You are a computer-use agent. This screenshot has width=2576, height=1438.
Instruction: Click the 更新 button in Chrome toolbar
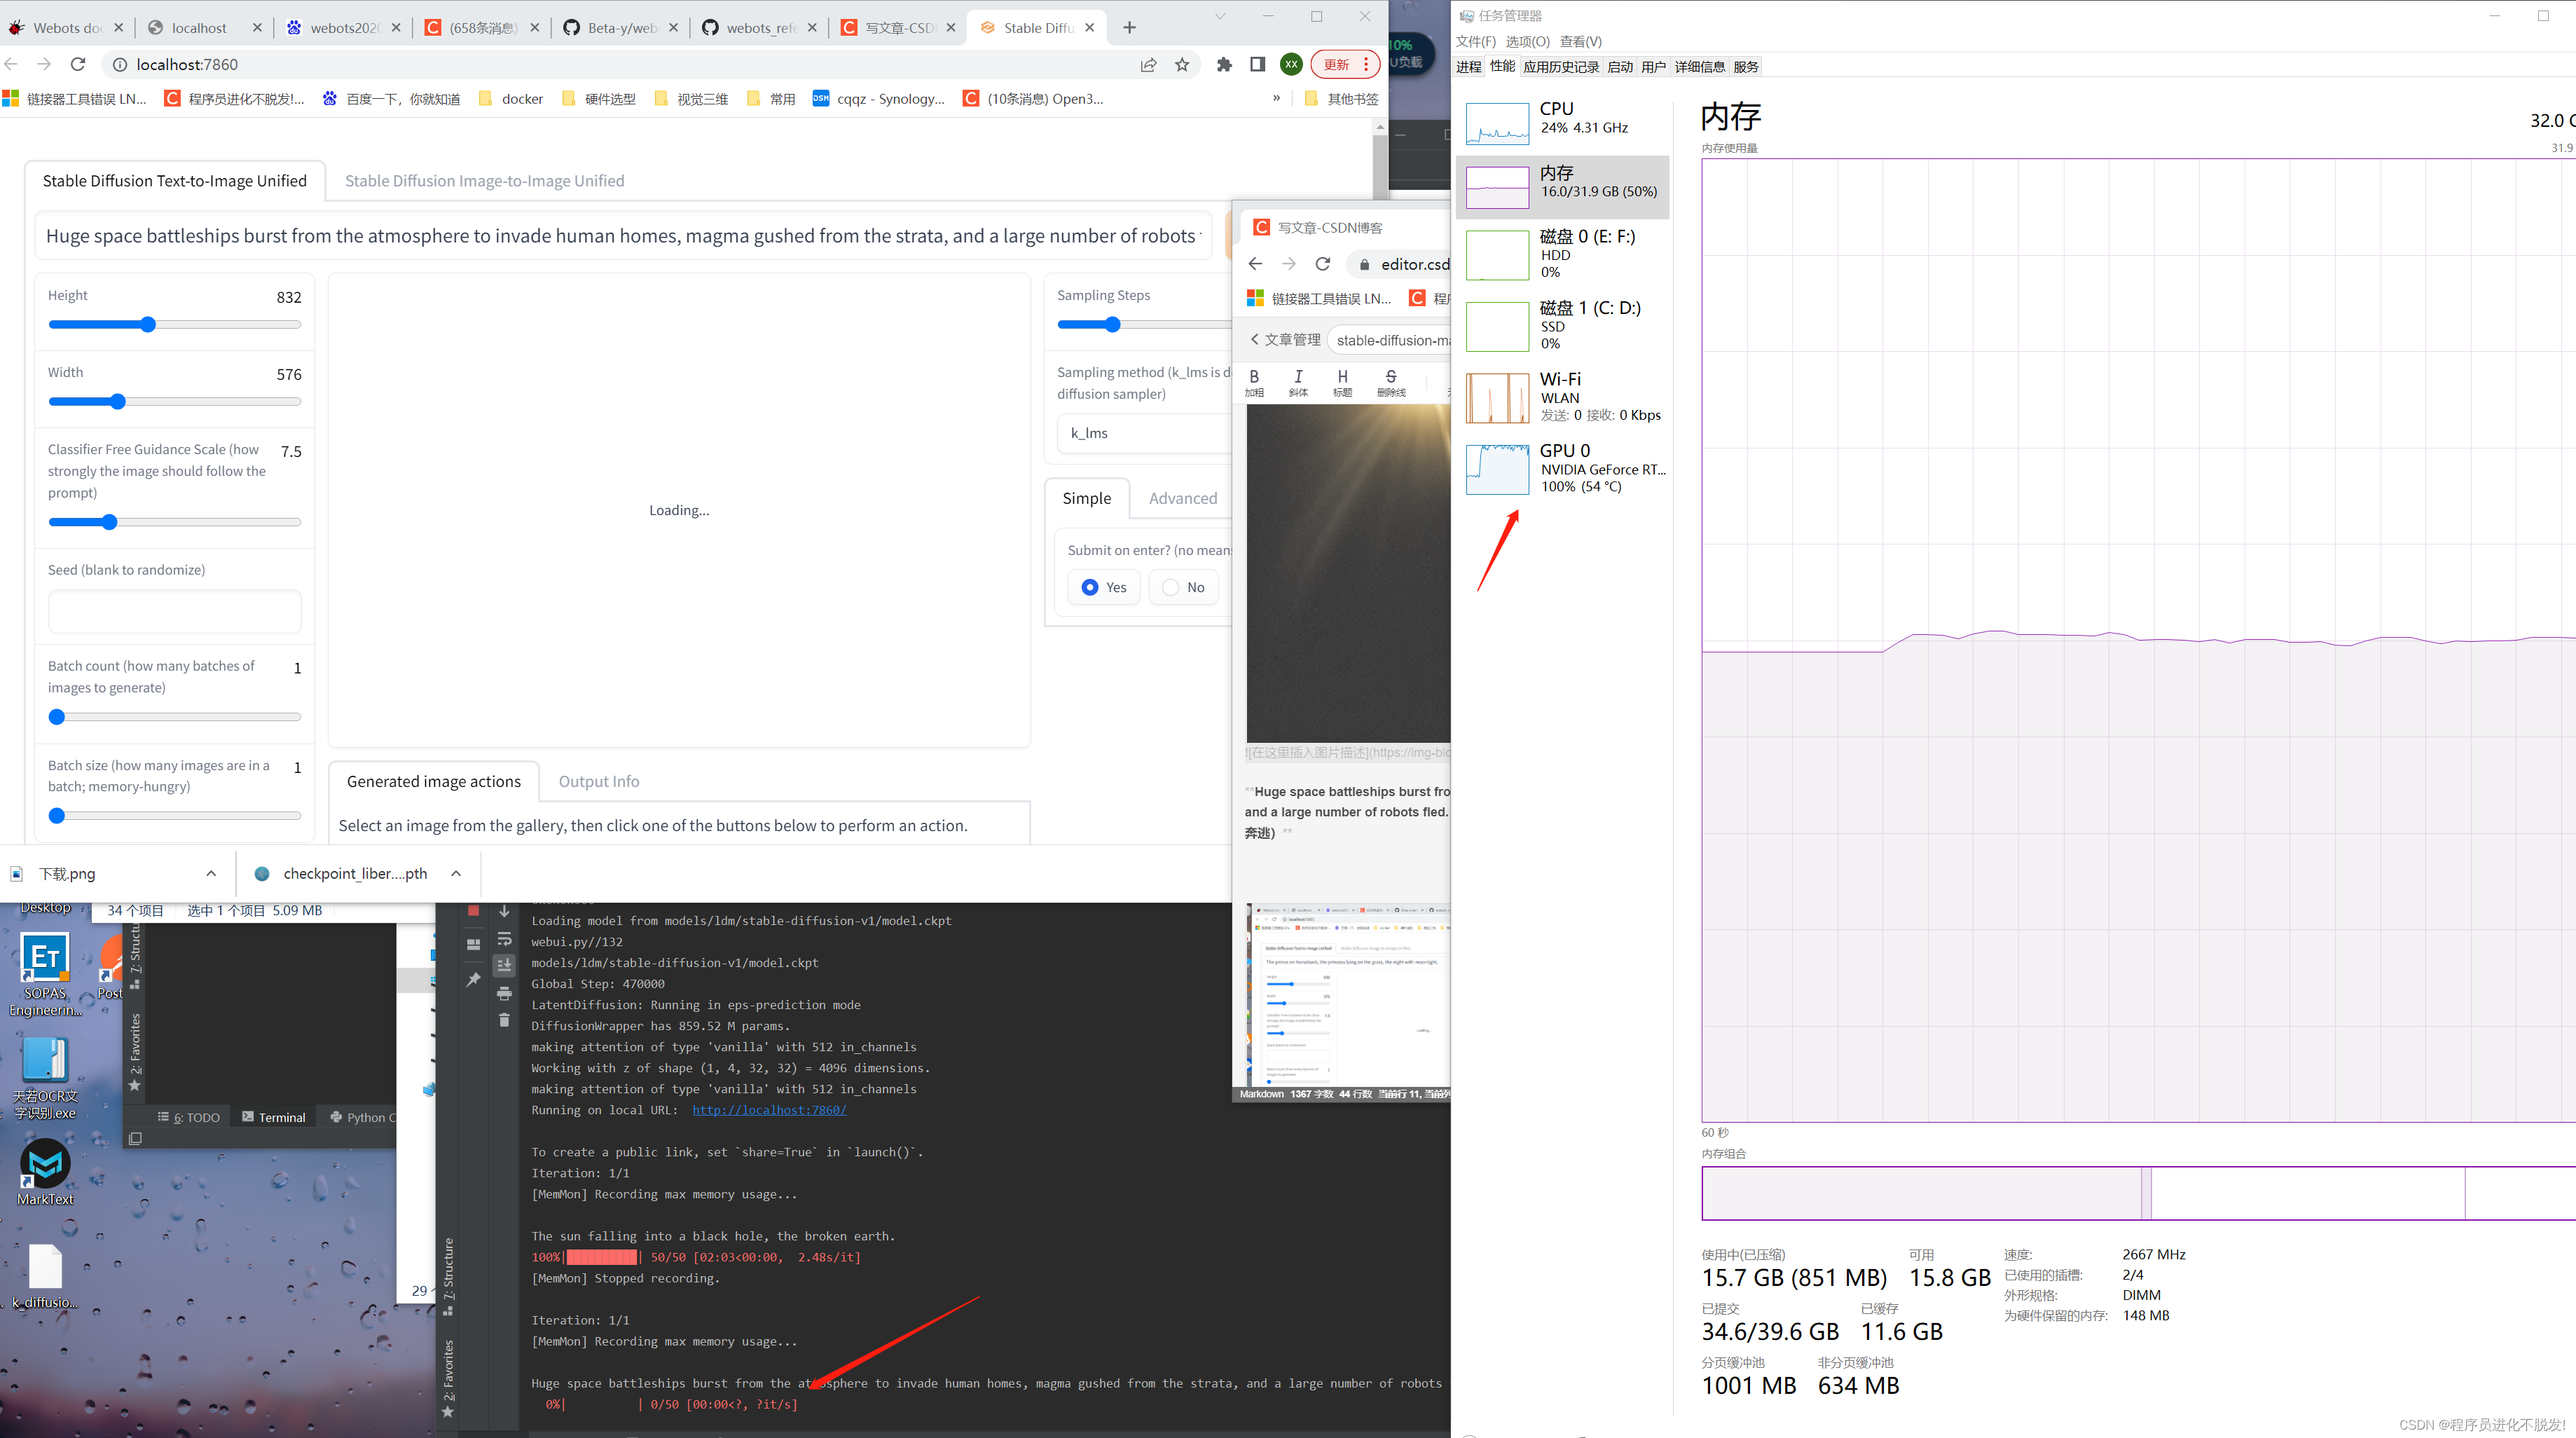[x=1337, y=64]
